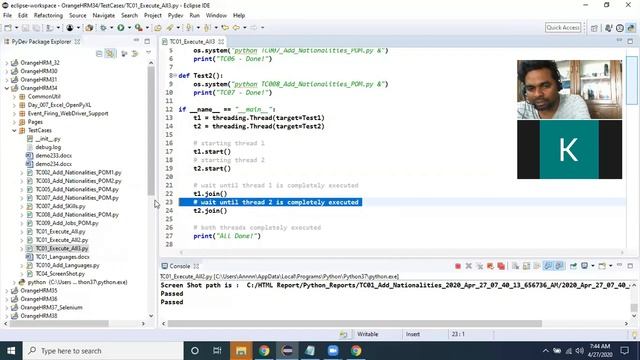Image resolution: width=640 pixels, height=360 pixels.
Task: Open the Refactoring menu
Action: [48, 16]
